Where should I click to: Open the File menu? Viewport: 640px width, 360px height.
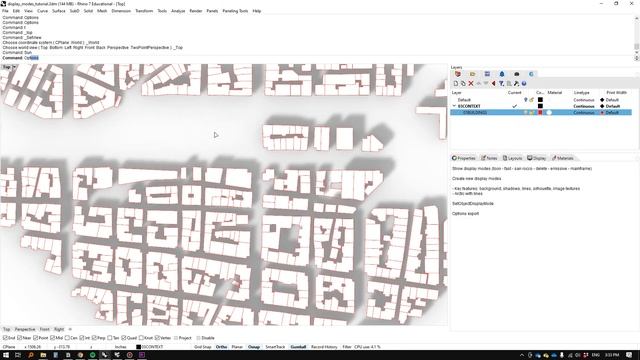5,11
